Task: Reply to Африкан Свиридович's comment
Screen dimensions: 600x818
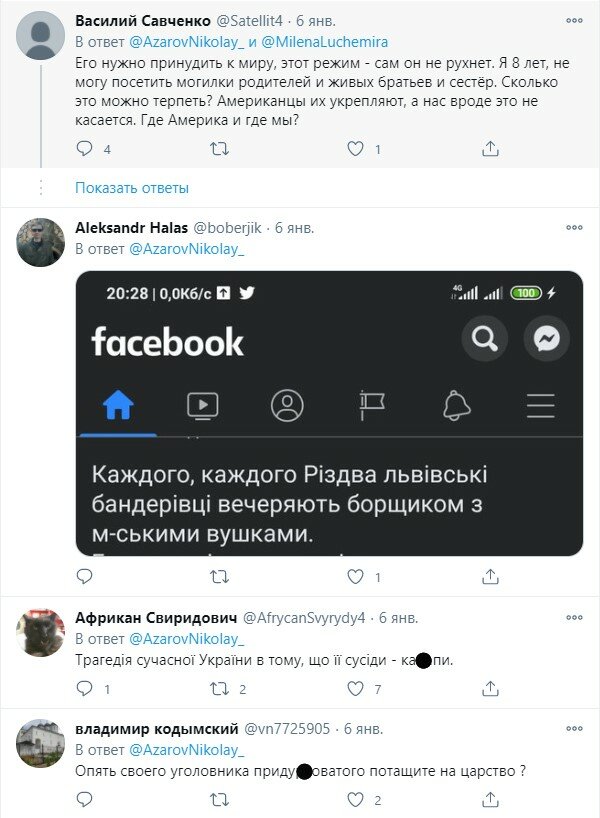Action: pos(84,686)
